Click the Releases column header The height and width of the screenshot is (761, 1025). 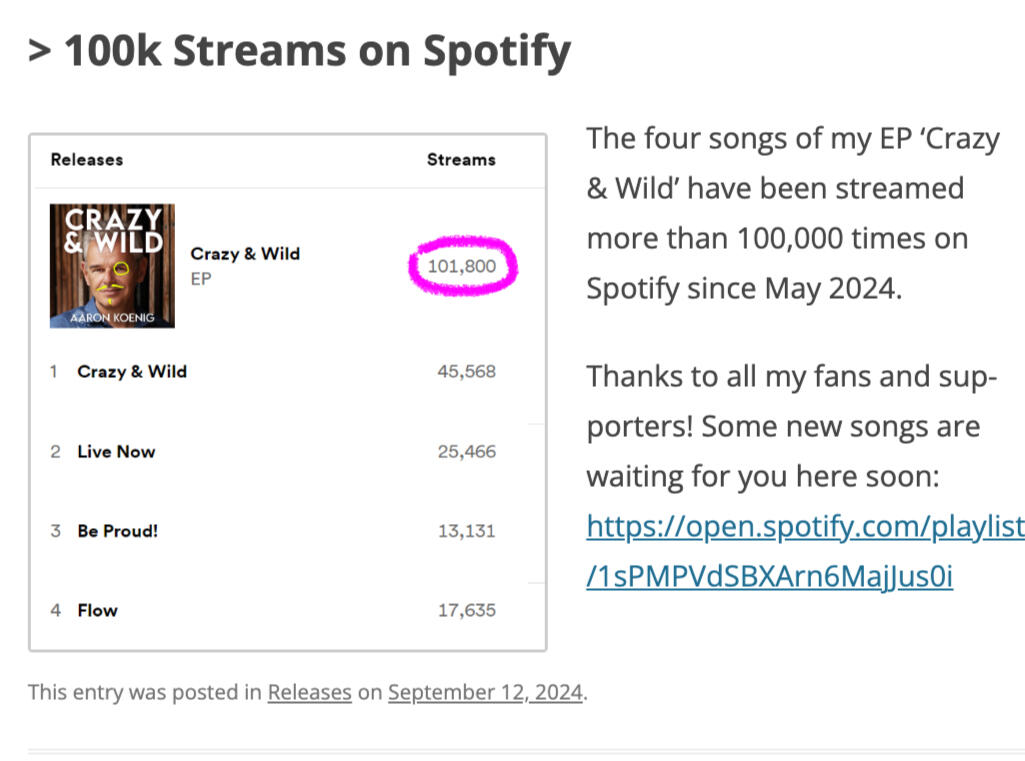(x=87, y=159)
